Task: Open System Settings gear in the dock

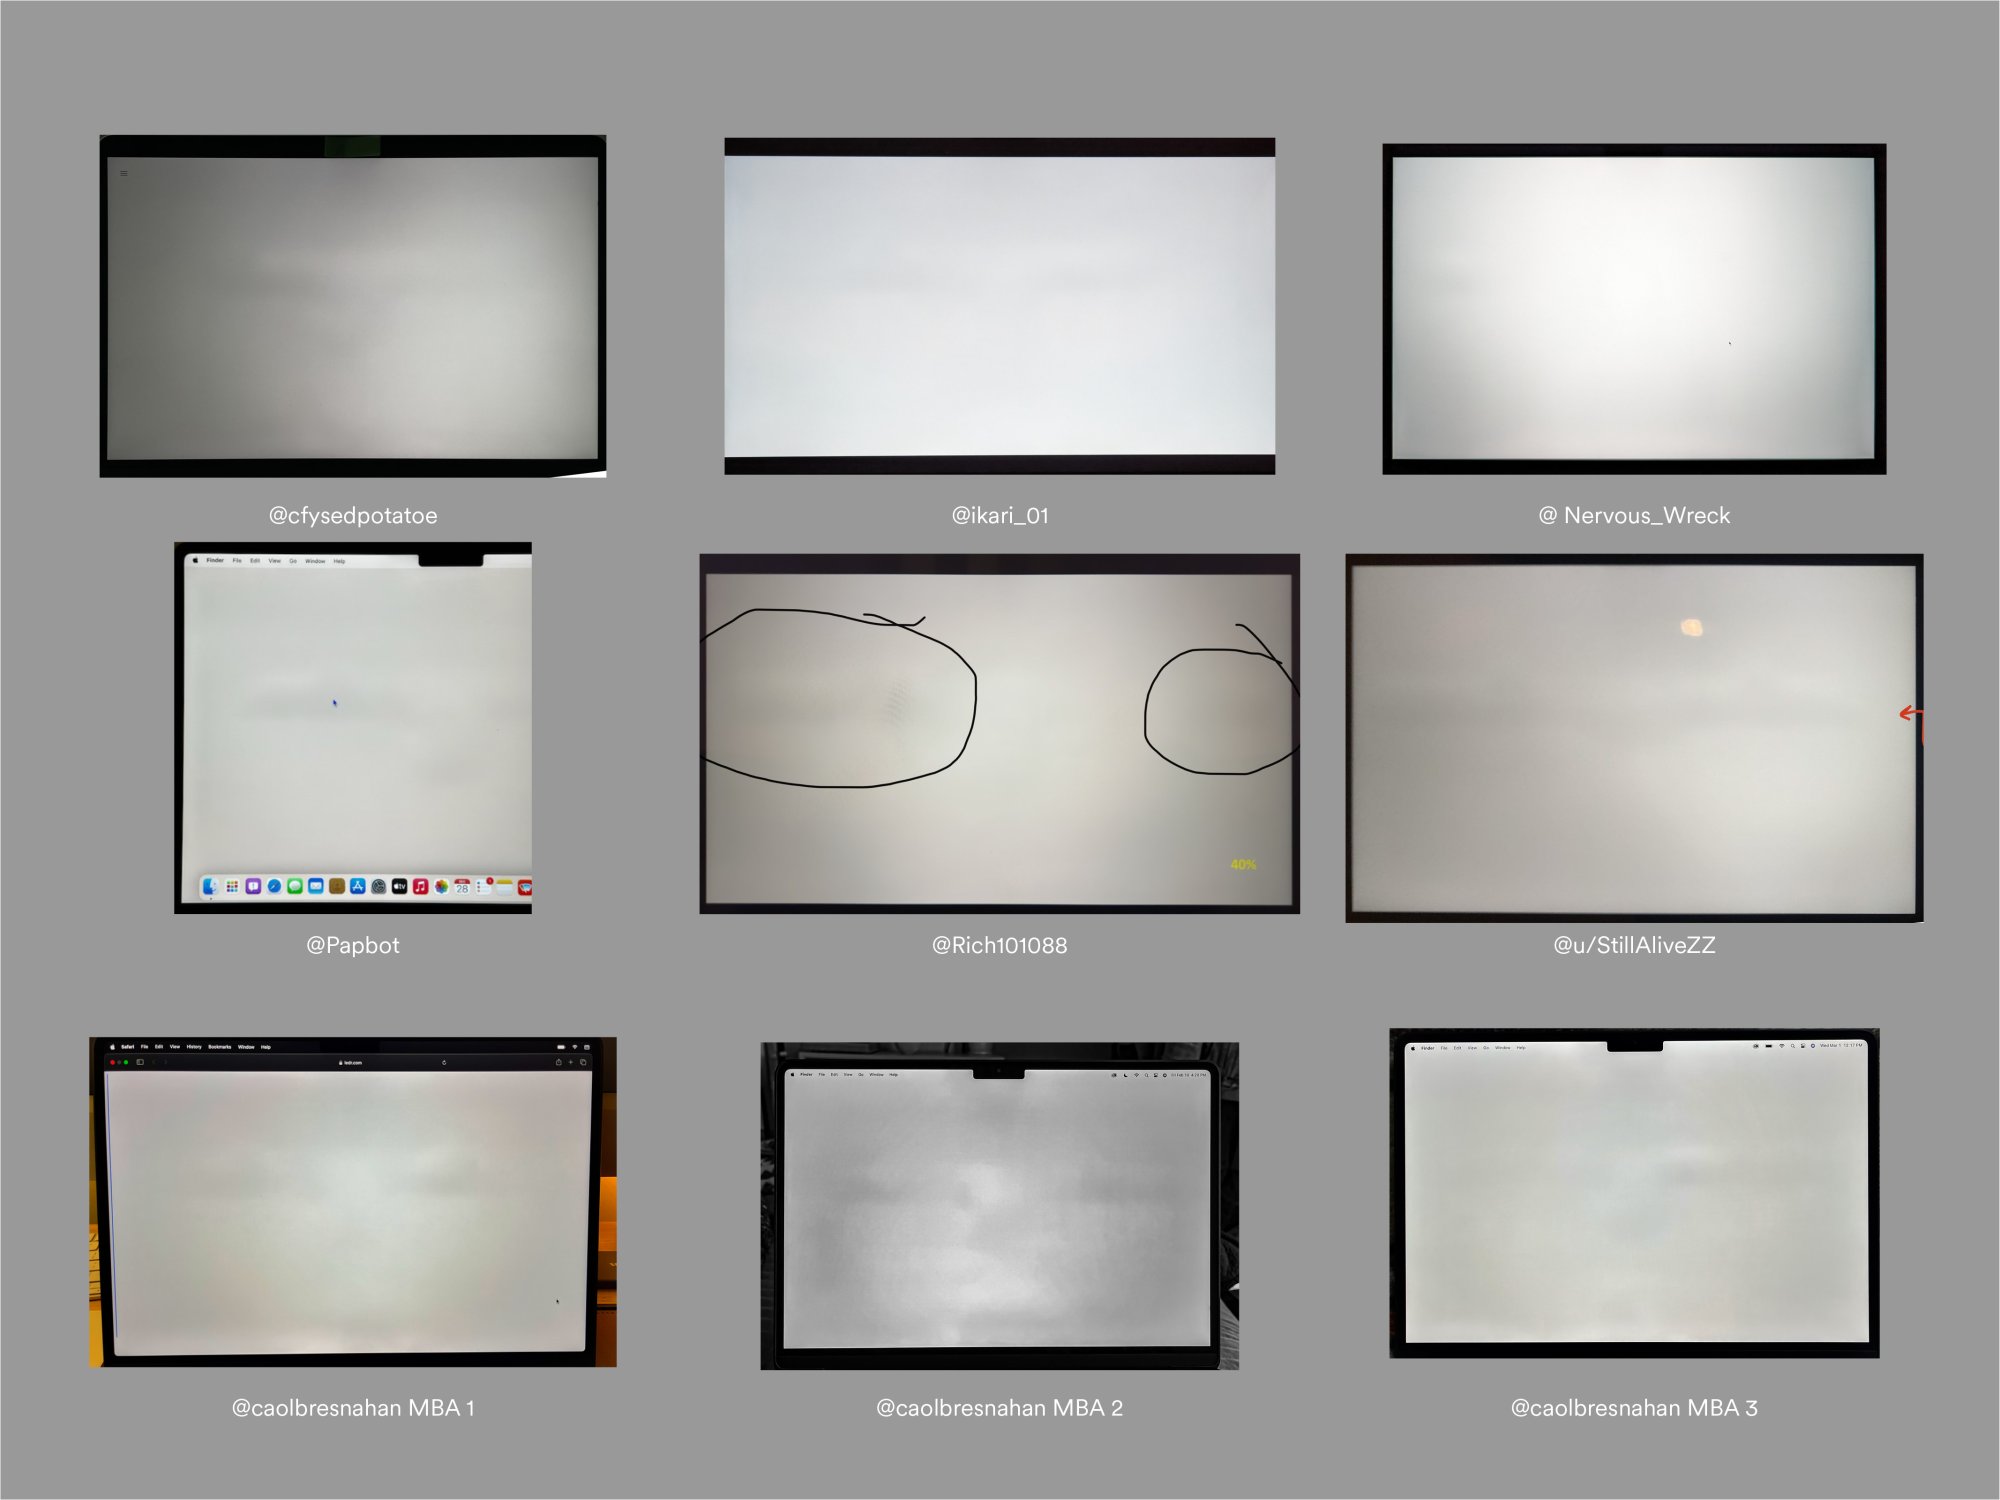Action: pos(378,887)
